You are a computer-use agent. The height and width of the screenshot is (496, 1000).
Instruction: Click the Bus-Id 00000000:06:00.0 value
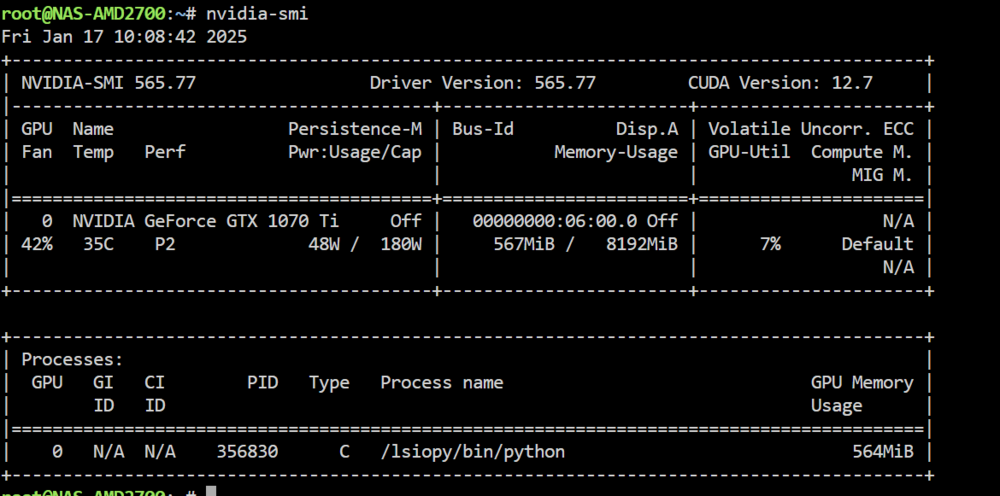[x=555, y=221]
